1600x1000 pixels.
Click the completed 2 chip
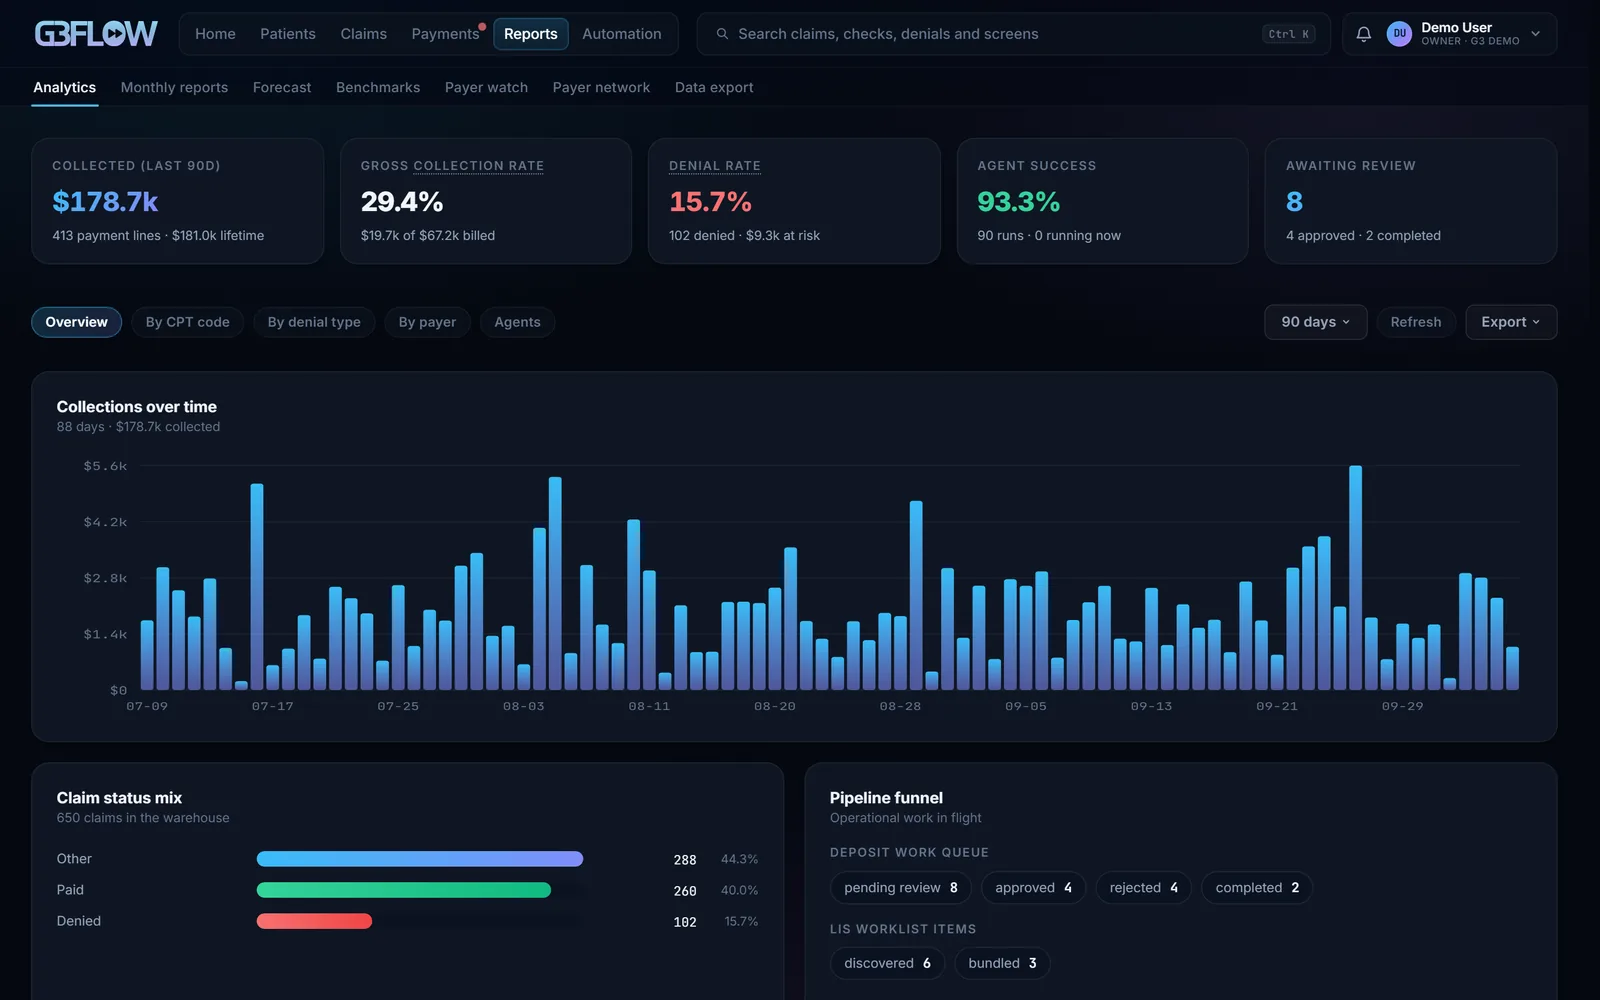tap(1257, 888)
